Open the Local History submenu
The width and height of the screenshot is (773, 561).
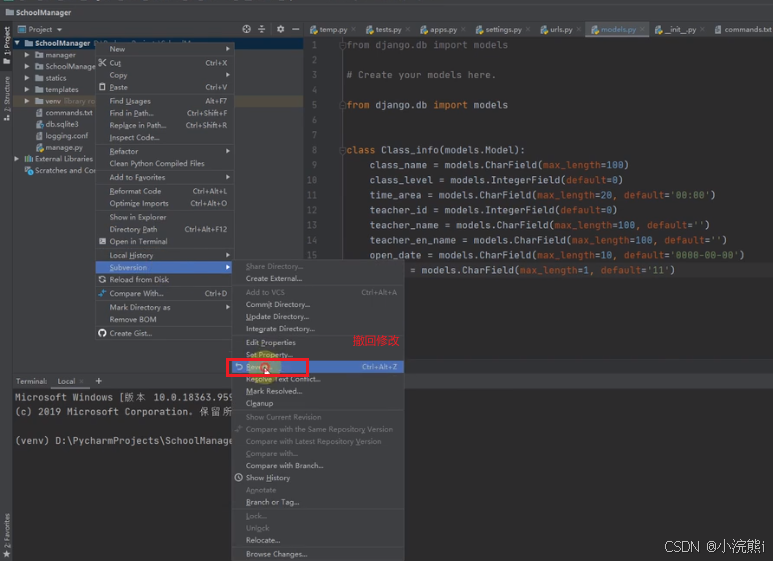tap(164, 255)
